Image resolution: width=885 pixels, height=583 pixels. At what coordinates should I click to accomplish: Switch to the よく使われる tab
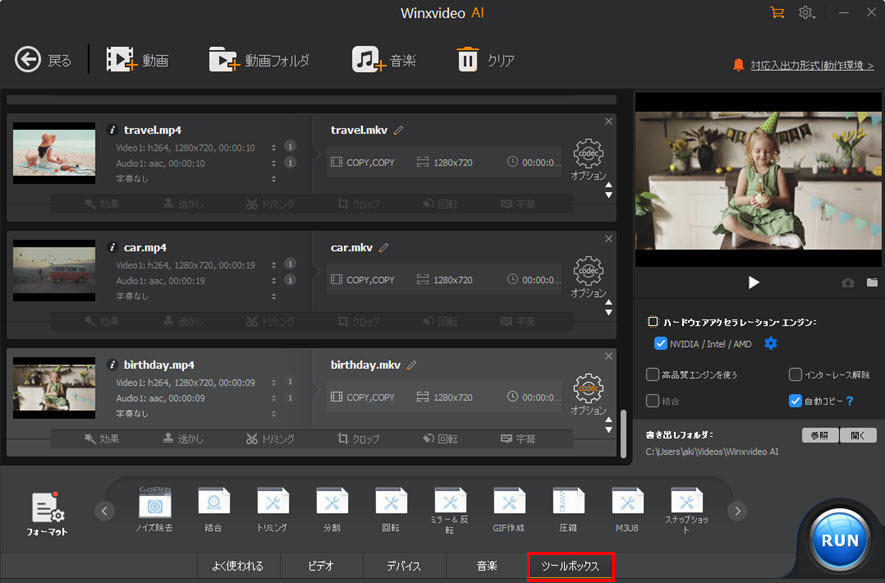pos(238,566)
